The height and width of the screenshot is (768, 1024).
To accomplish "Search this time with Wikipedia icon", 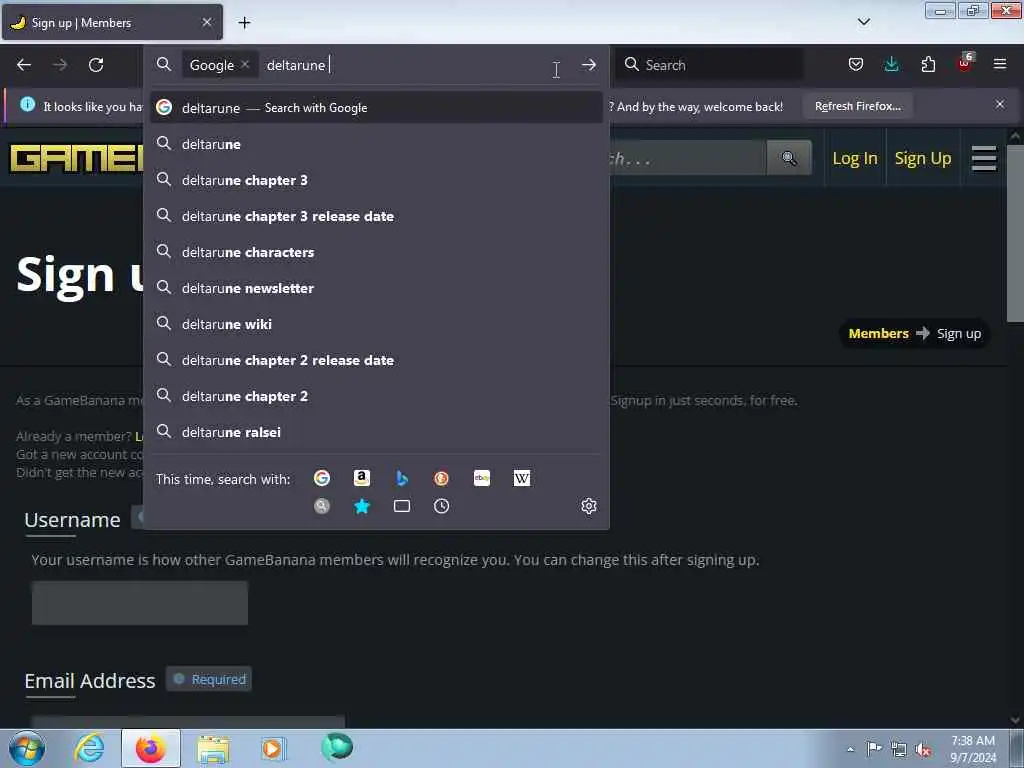I will click(x=522, y=478).
